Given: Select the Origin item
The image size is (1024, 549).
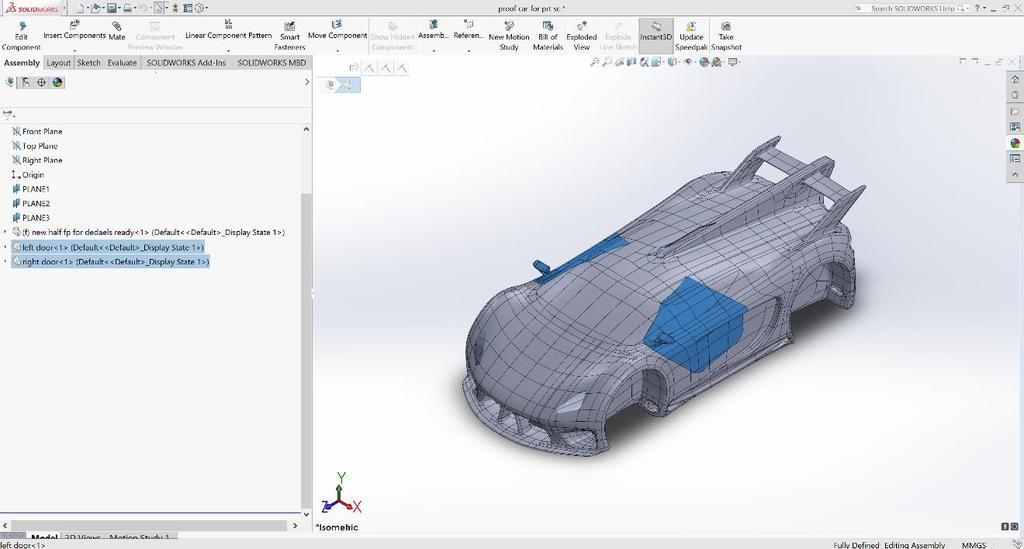Looking at the screenshot, I should tap(28, 174).
